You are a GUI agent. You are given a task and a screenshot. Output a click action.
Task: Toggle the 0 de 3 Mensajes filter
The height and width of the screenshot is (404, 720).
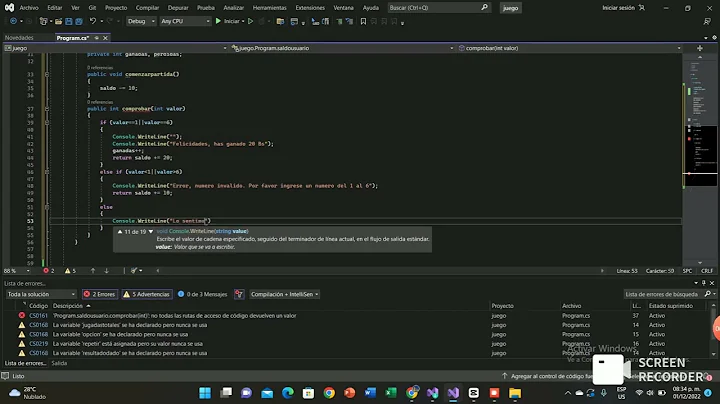point(202,294)
